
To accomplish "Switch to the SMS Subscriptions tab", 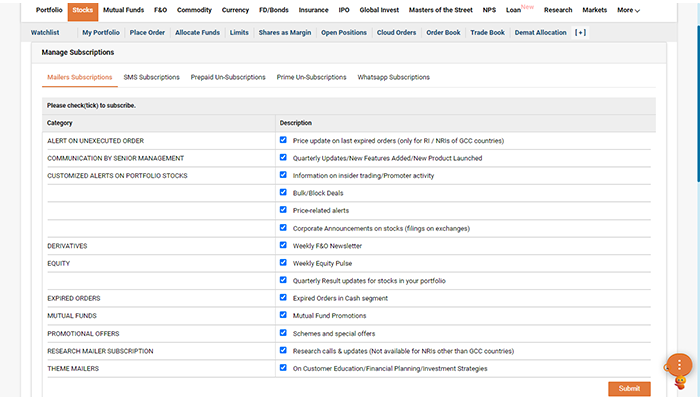I will tap(151, 77).
